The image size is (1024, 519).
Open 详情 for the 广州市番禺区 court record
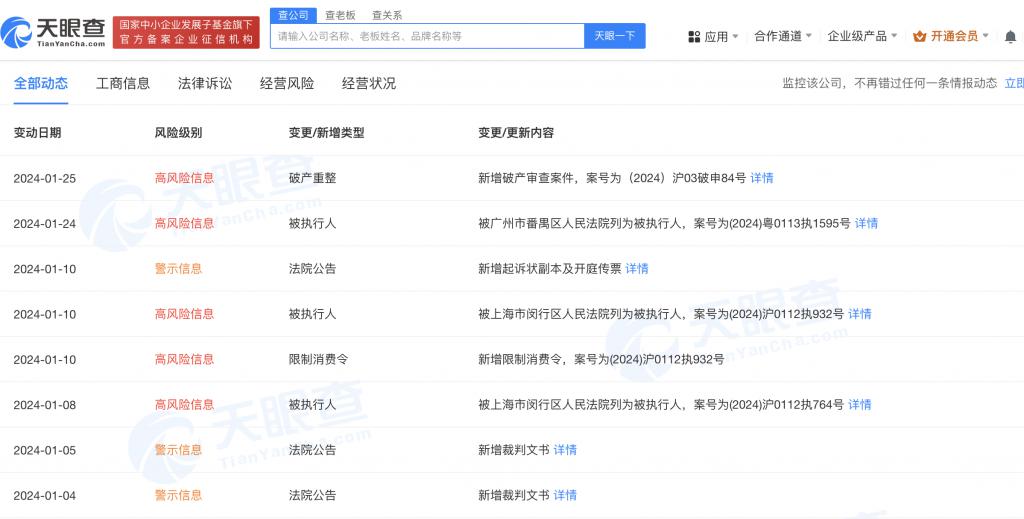[x=866, y=223]
